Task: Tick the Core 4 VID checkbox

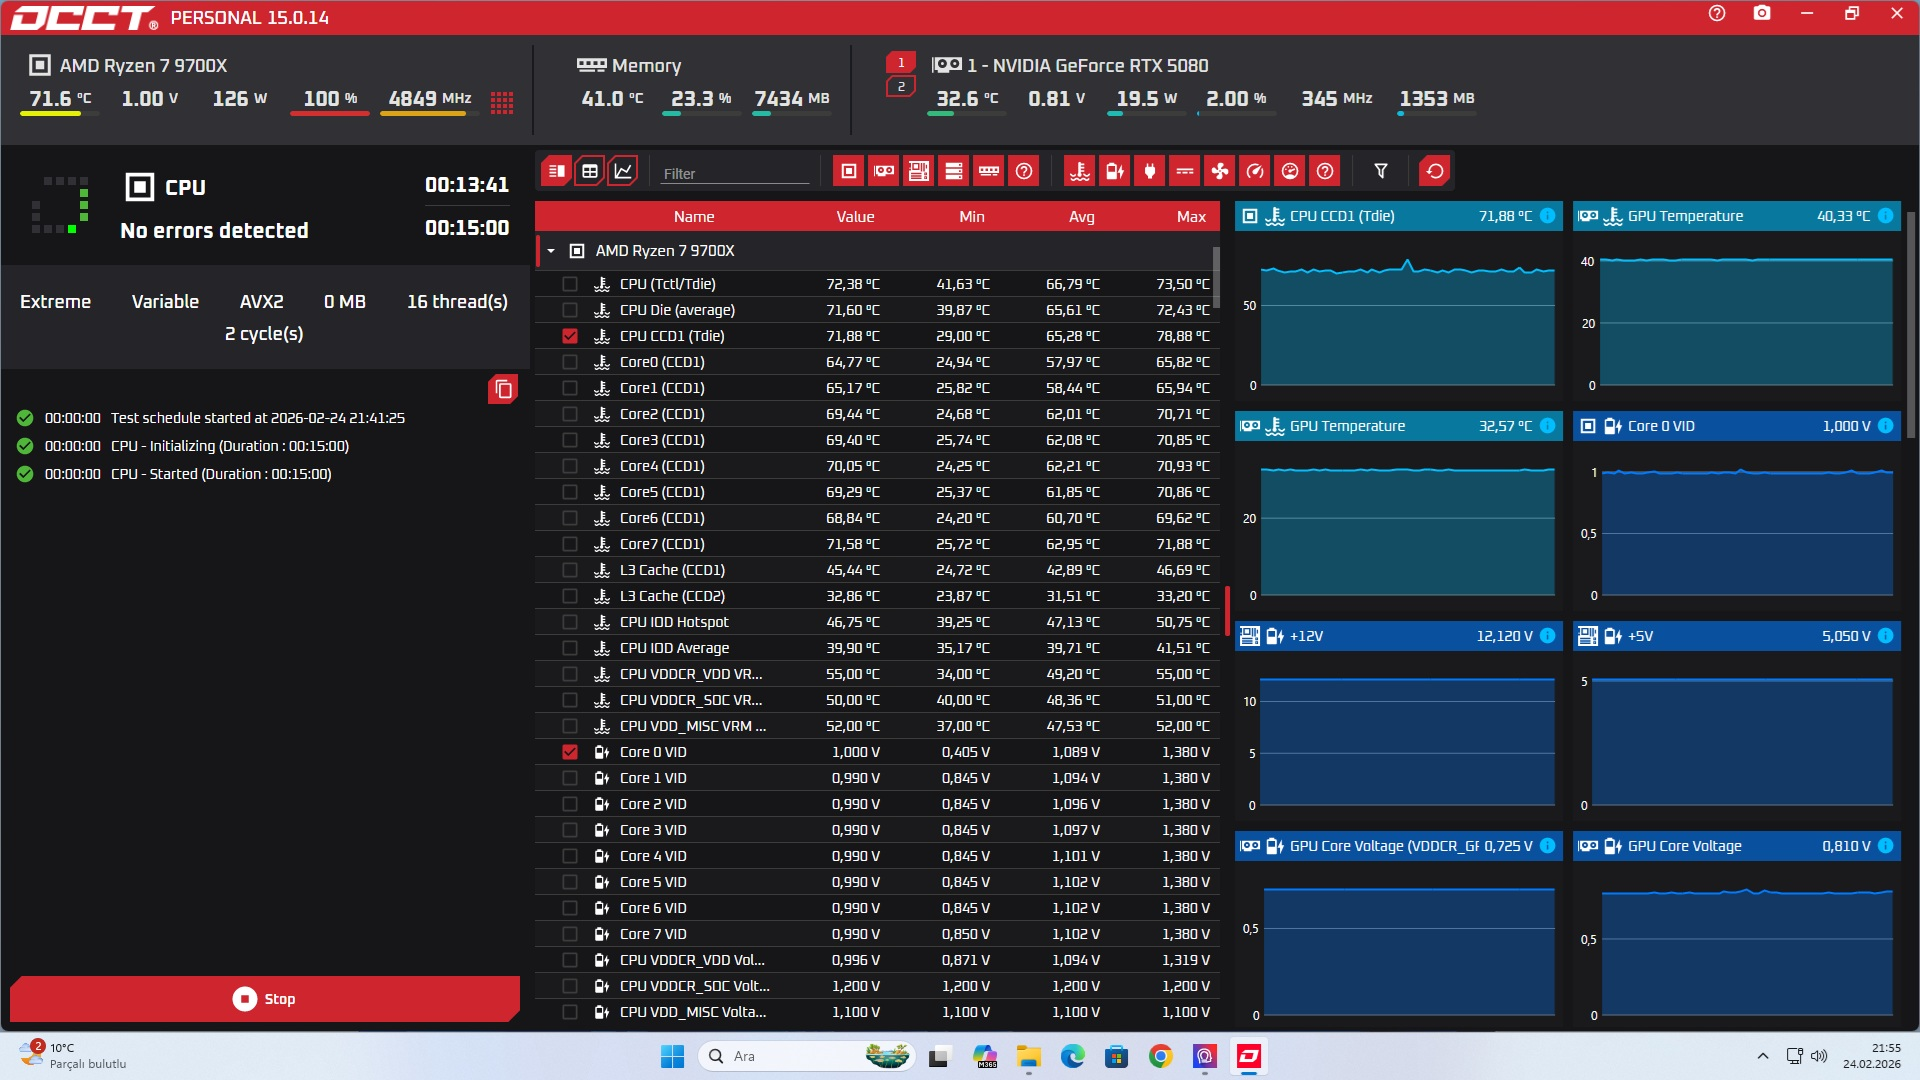Action: 570,856
